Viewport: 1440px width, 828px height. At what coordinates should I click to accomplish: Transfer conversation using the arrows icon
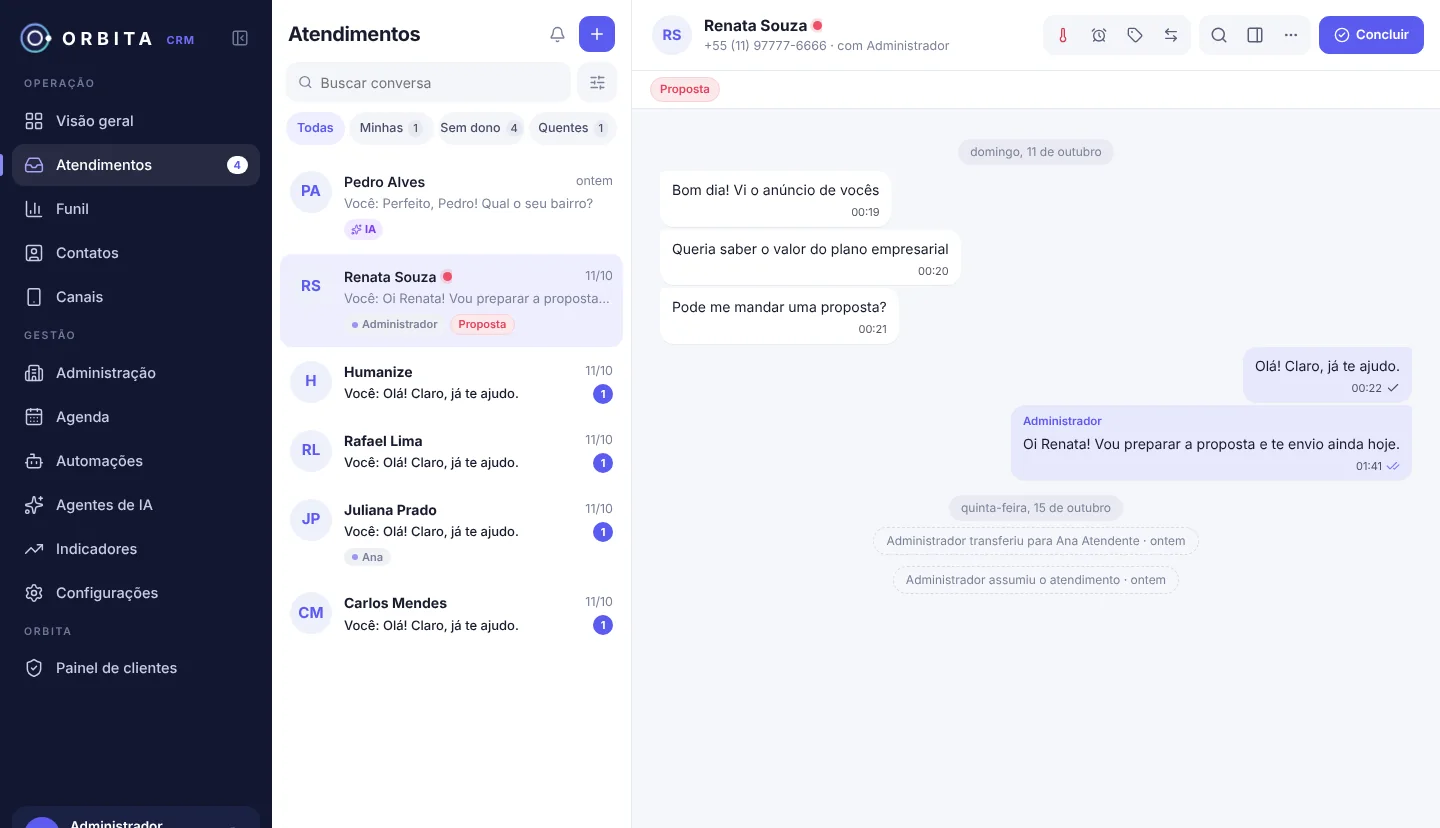1171,35
